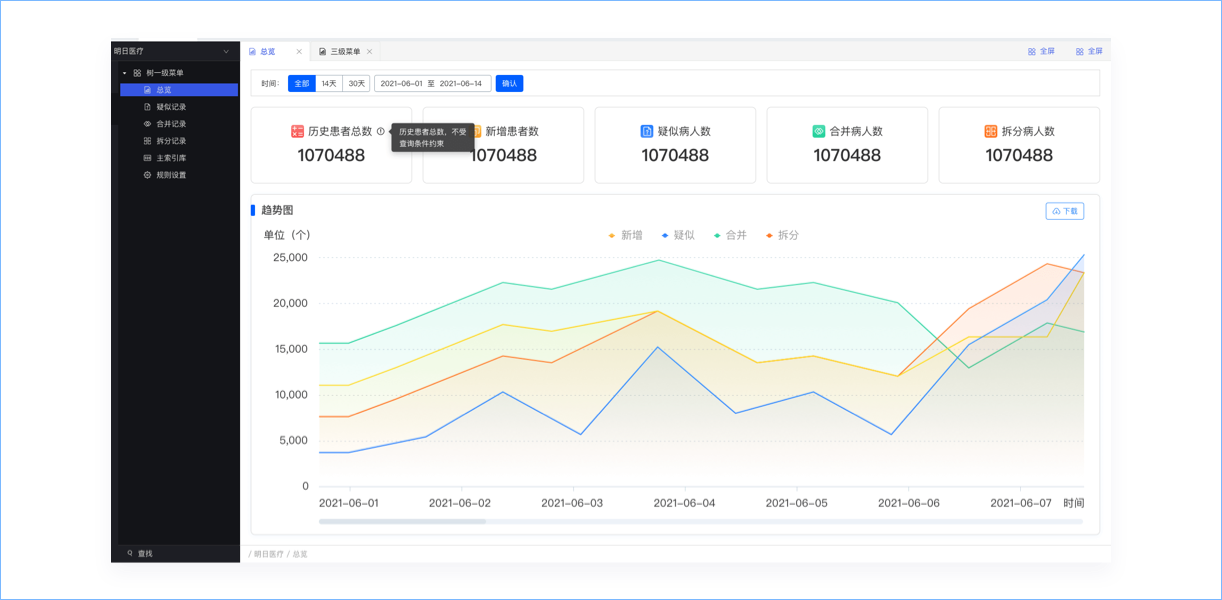1222x600 pixels.
Task: Click the 疑似记录 document icon
Action: coord(147,107)
